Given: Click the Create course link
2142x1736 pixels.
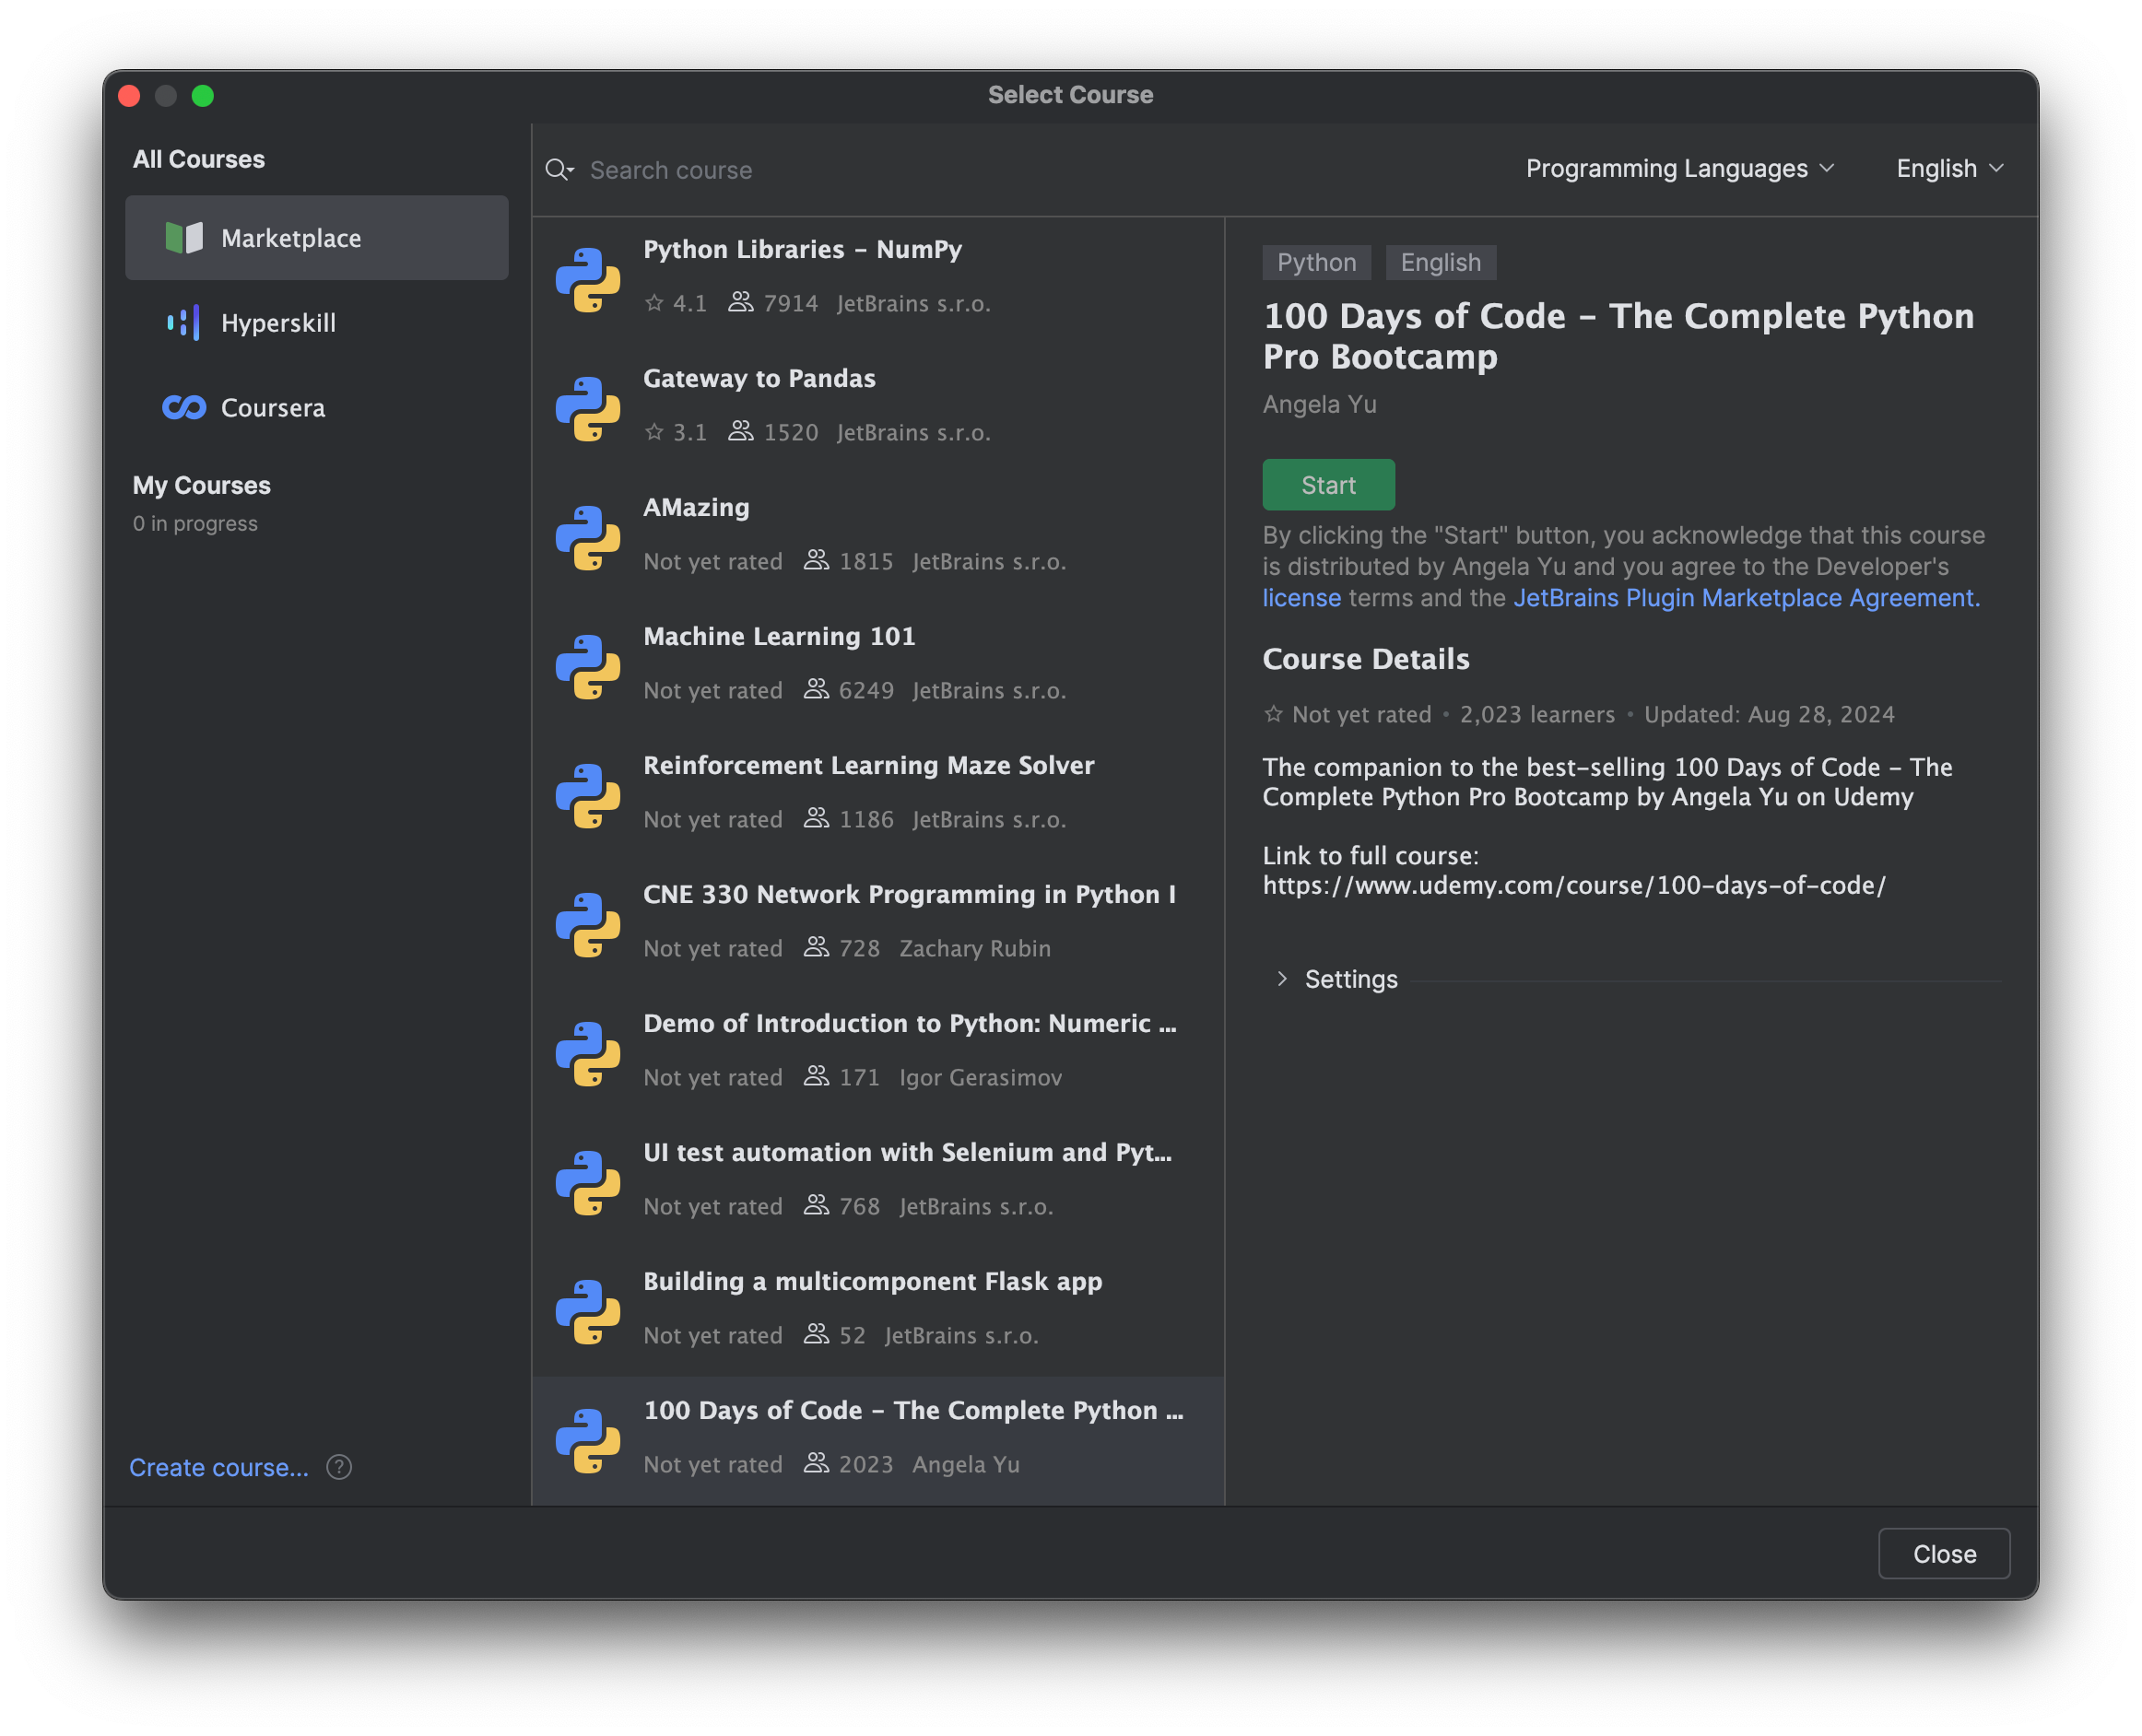Looking at the screenshot, I should coord(219,1467).
